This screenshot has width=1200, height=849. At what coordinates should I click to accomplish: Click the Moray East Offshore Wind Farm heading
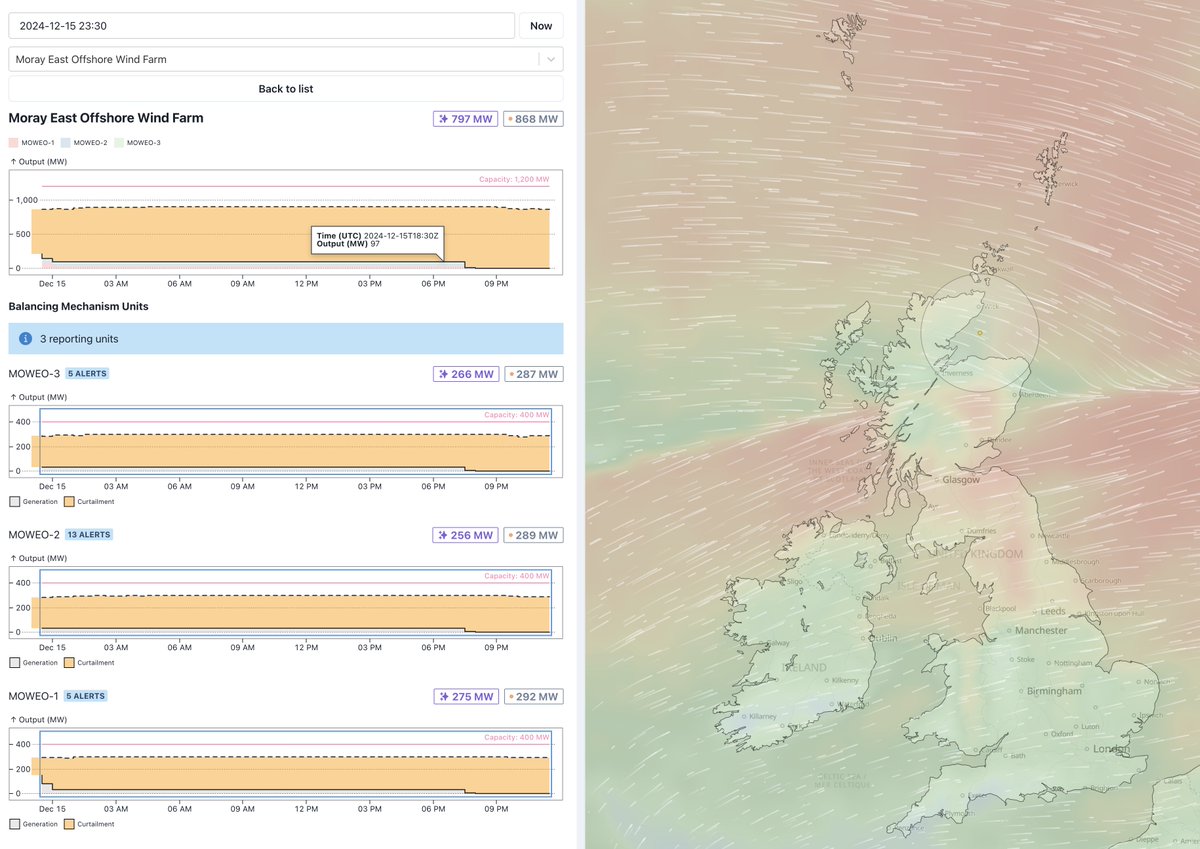click(106, 118)
